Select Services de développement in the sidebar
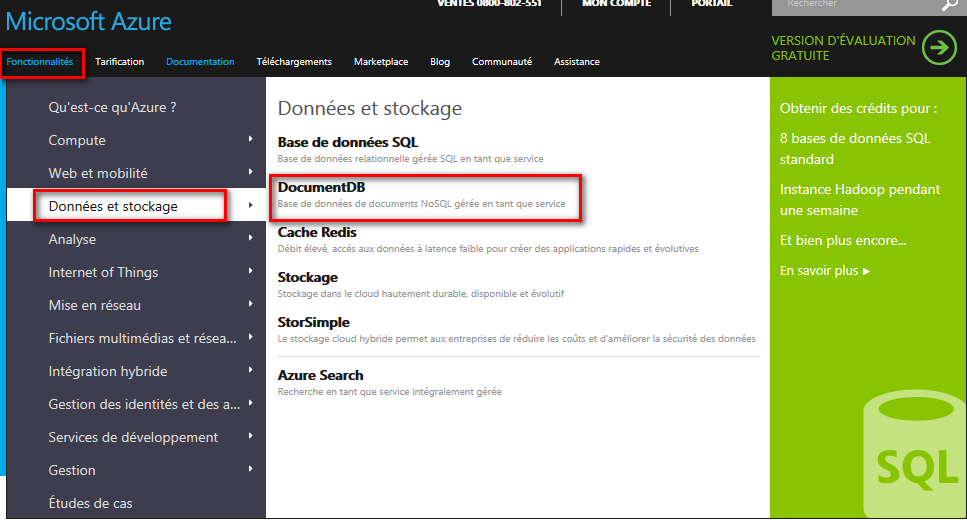Screen dimensions: 967x520 coord(133,437)
